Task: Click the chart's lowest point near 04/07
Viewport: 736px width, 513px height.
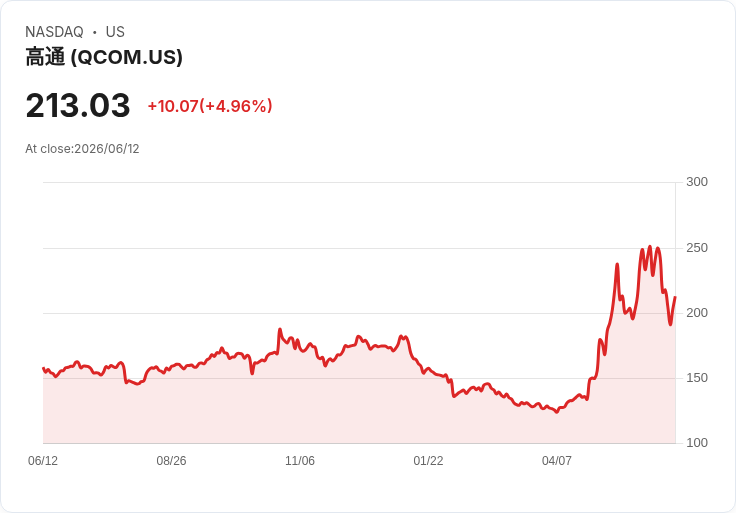Action: click(x=557, y=412)
